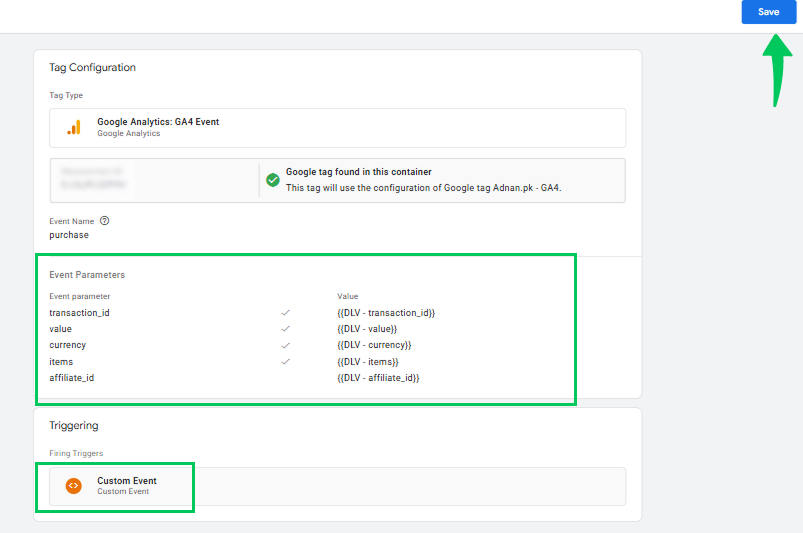The width and height of the screenshot is (803, 533).
Task: Click the {{DLV - transaction_id}} value
Action: [386, 313]
